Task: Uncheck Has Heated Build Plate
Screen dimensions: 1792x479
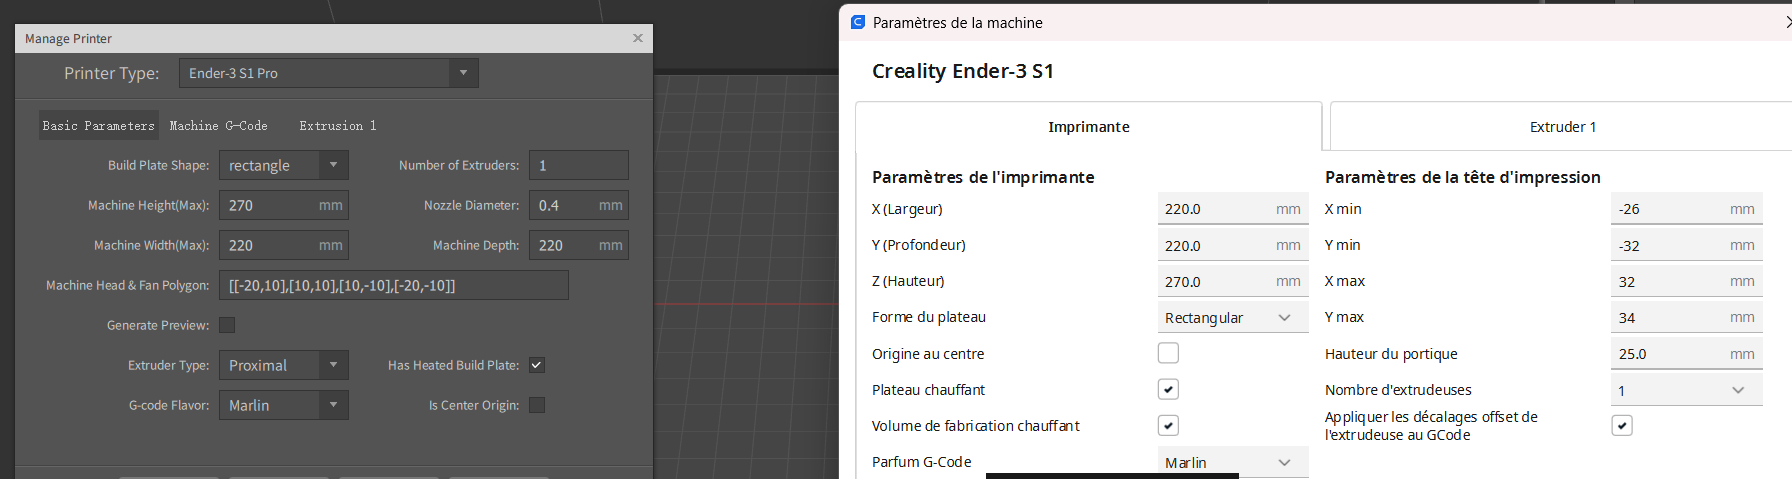Action: [x=537, y=365]
